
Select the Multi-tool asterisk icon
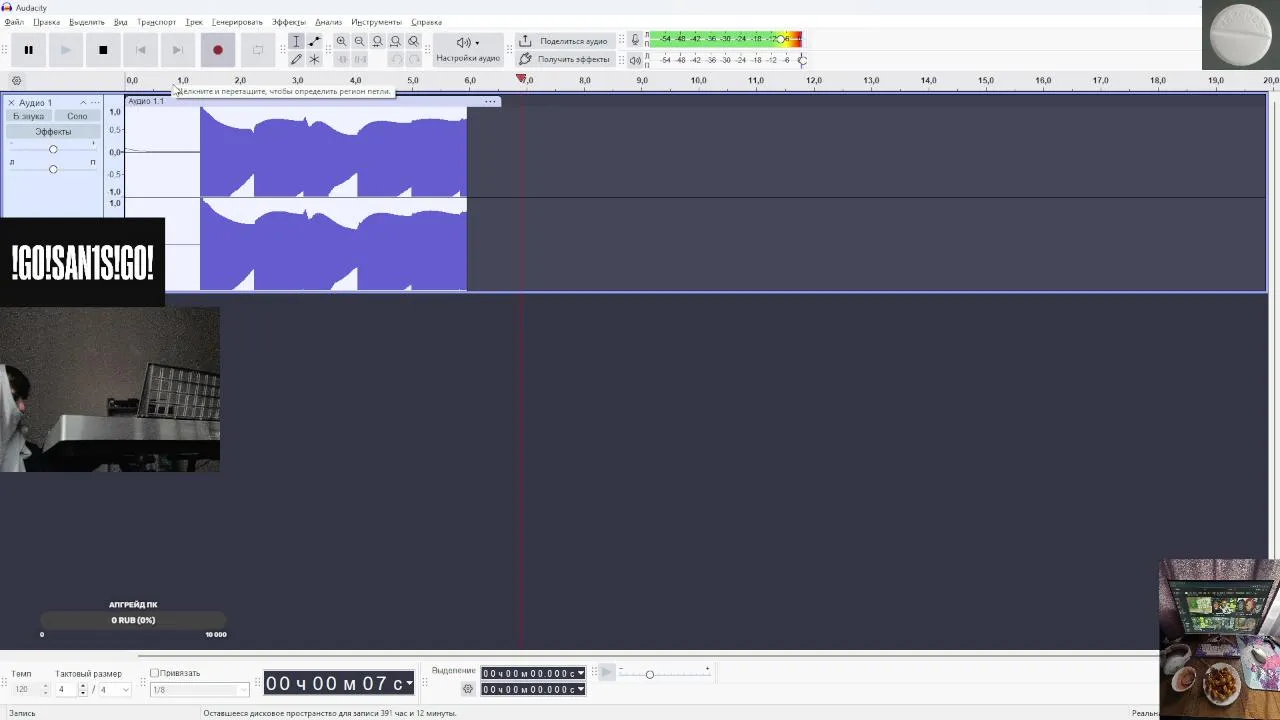(x=314, y=59)
